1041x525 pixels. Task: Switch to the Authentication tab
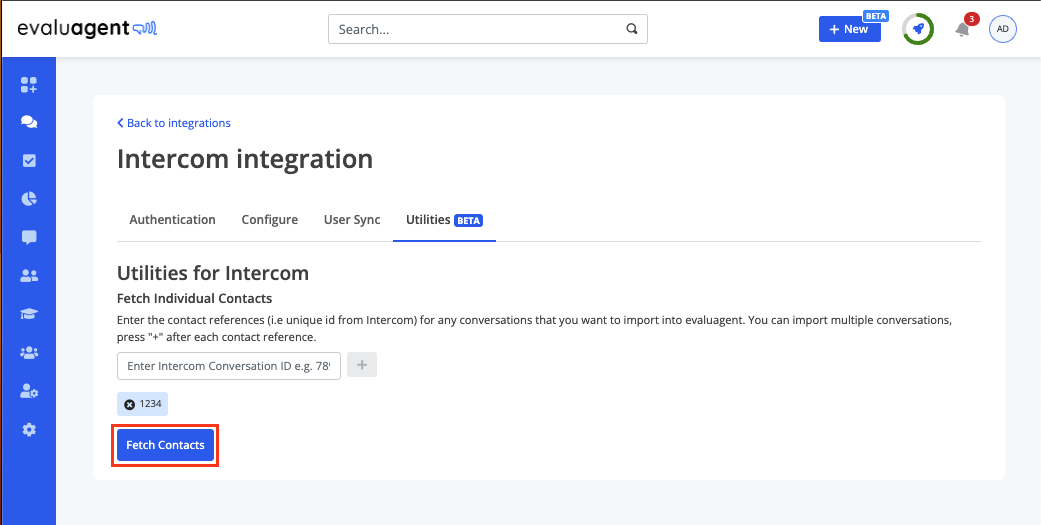(173, 220)
